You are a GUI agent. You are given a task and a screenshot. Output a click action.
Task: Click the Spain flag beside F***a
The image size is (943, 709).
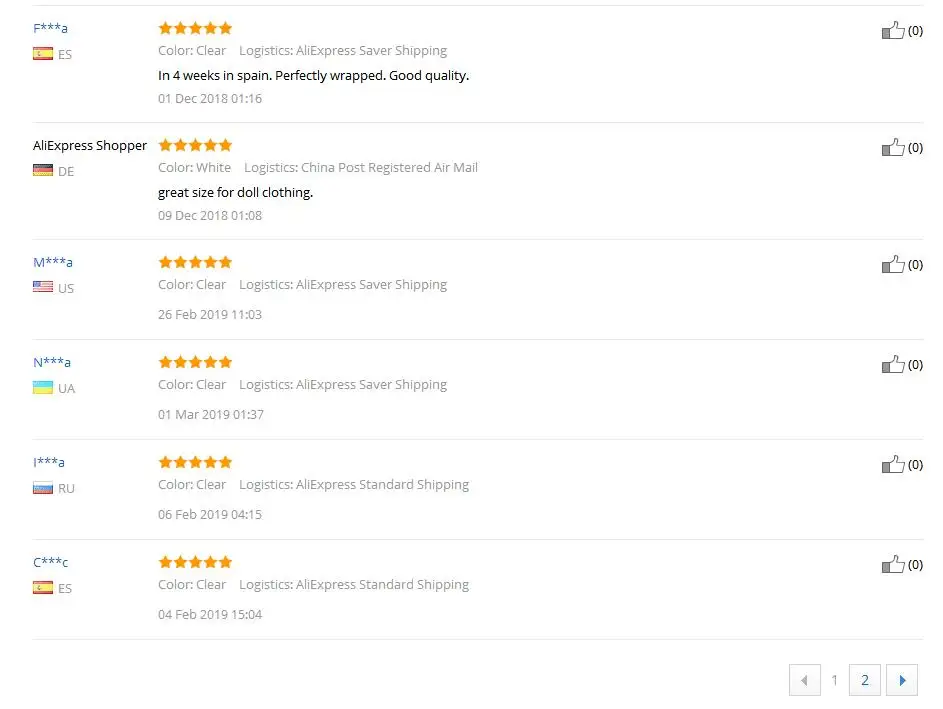(43, 54)
